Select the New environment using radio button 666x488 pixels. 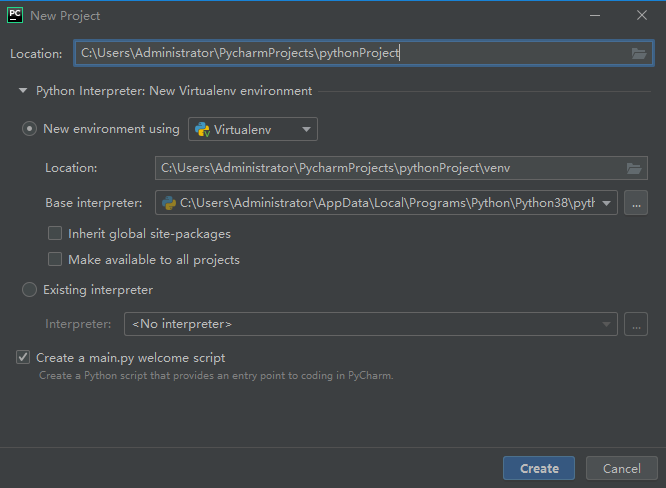click(30, 129)
